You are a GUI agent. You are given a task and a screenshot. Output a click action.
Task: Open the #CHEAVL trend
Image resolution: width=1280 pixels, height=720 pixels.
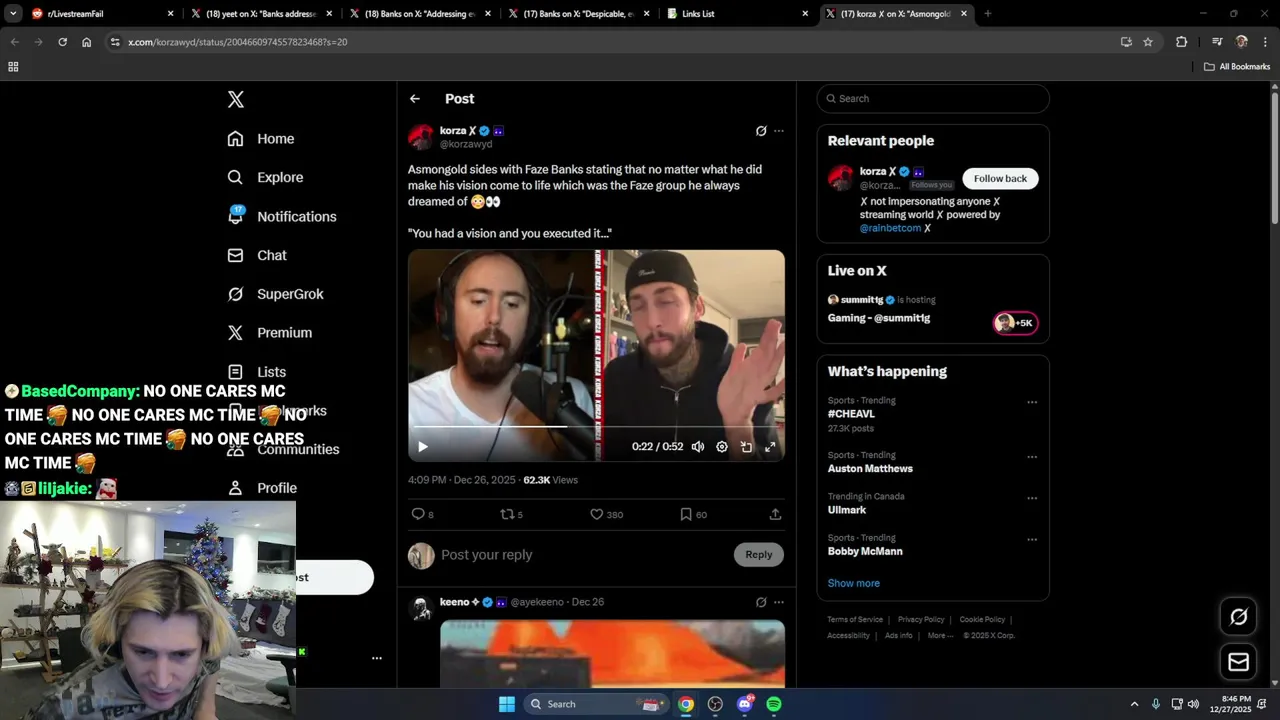click(x=851, y=414)
